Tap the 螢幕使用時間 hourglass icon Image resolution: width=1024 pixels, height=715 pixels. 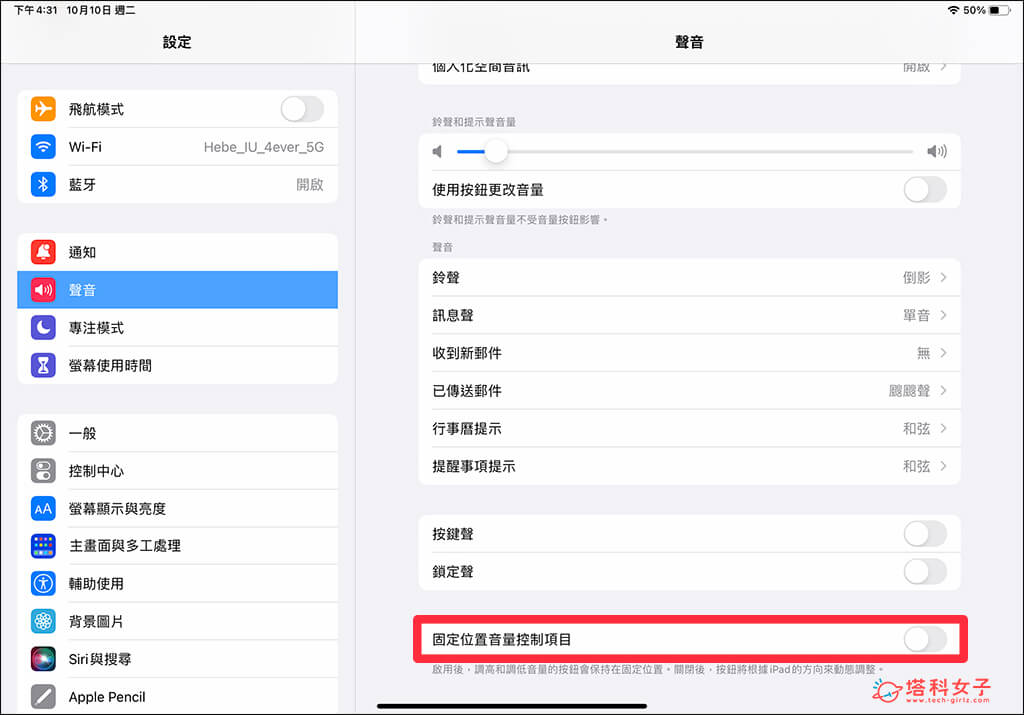43,366
